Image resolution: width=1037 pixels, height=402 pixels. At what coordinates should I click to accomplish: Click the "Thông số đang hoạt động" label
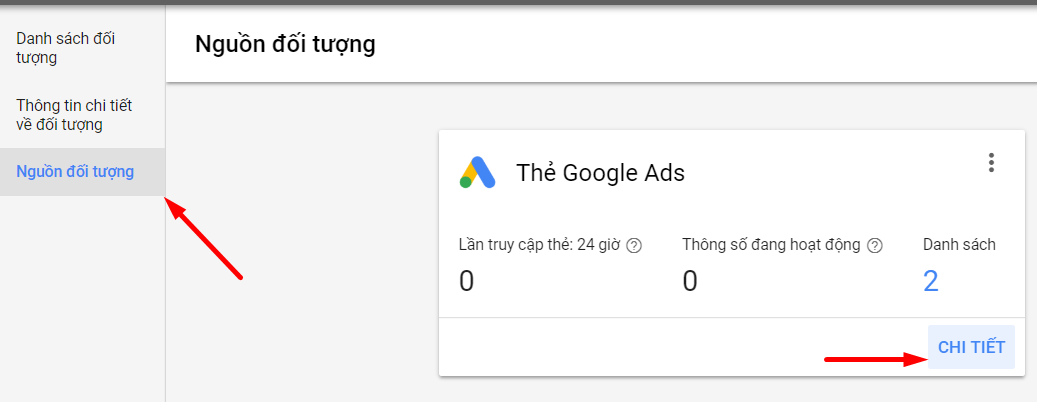click(x=771, y=245)
